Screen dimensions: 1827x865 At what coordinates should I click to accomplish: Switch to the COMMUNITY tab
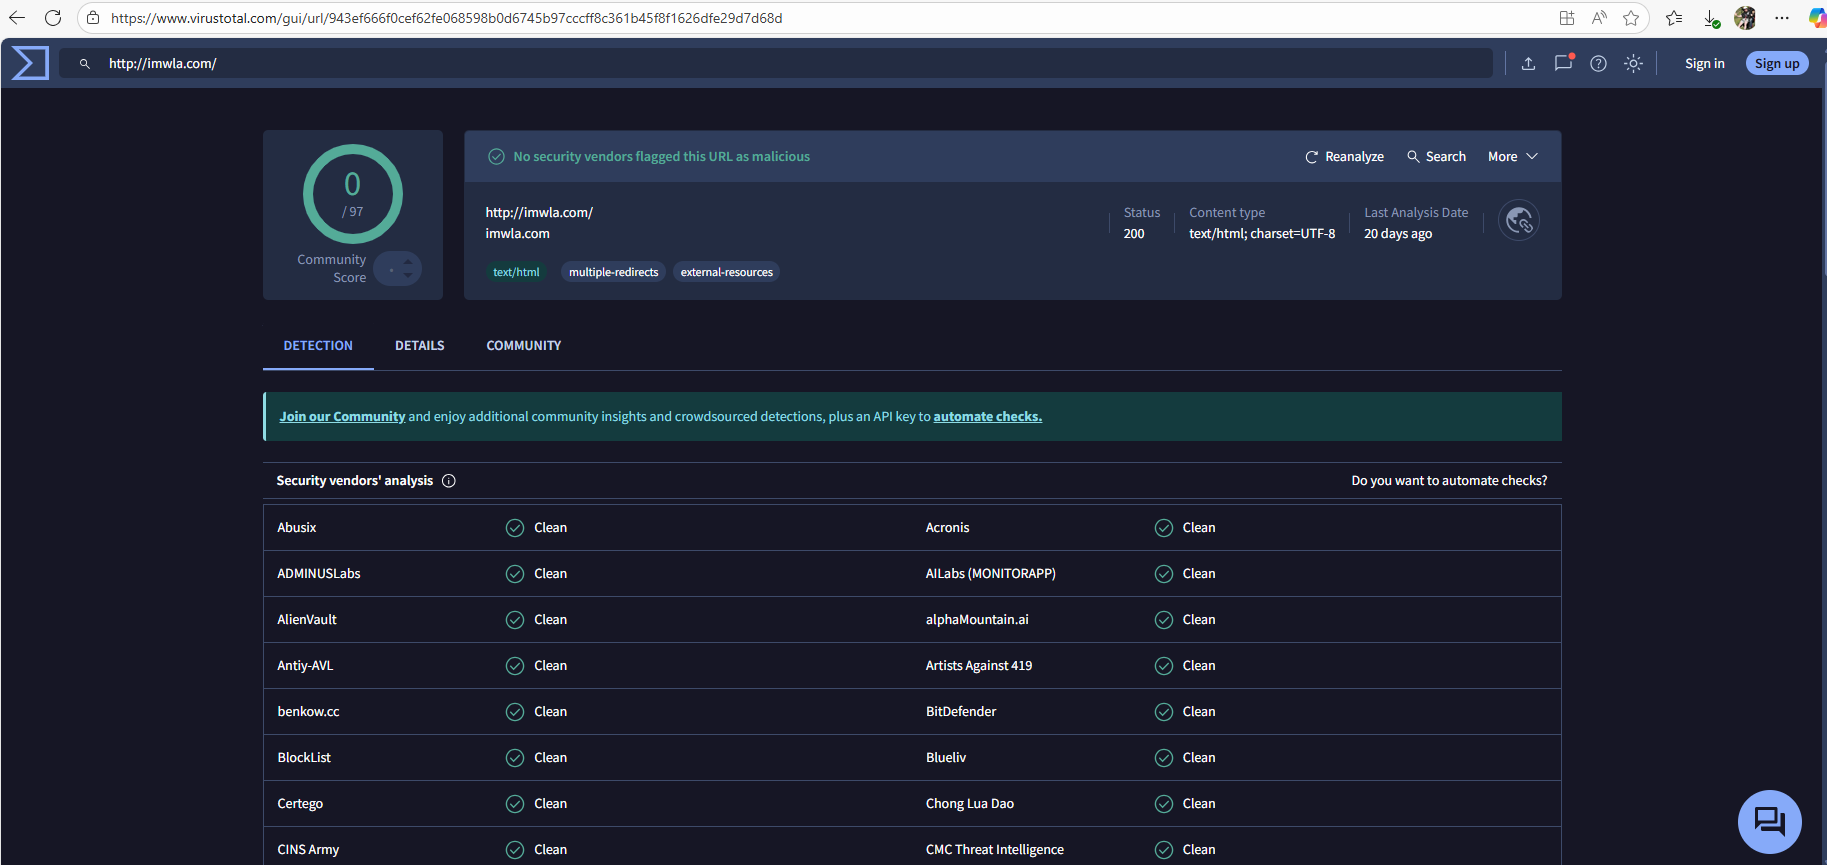click(524, 346)
